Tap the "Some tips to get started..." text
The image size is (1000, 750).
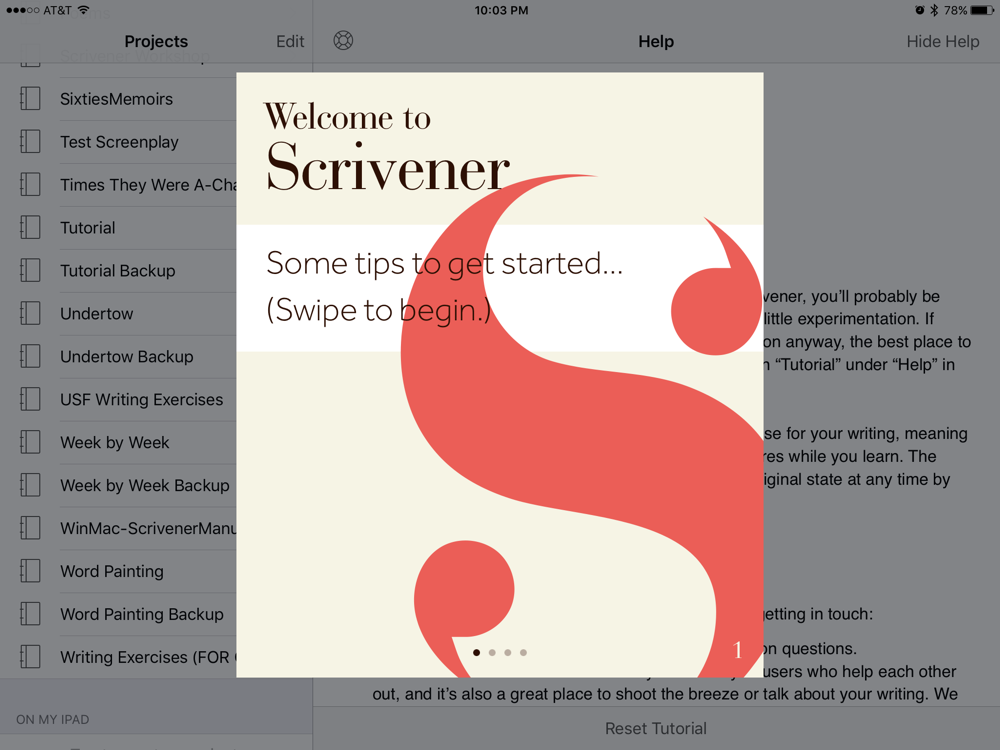445,263
